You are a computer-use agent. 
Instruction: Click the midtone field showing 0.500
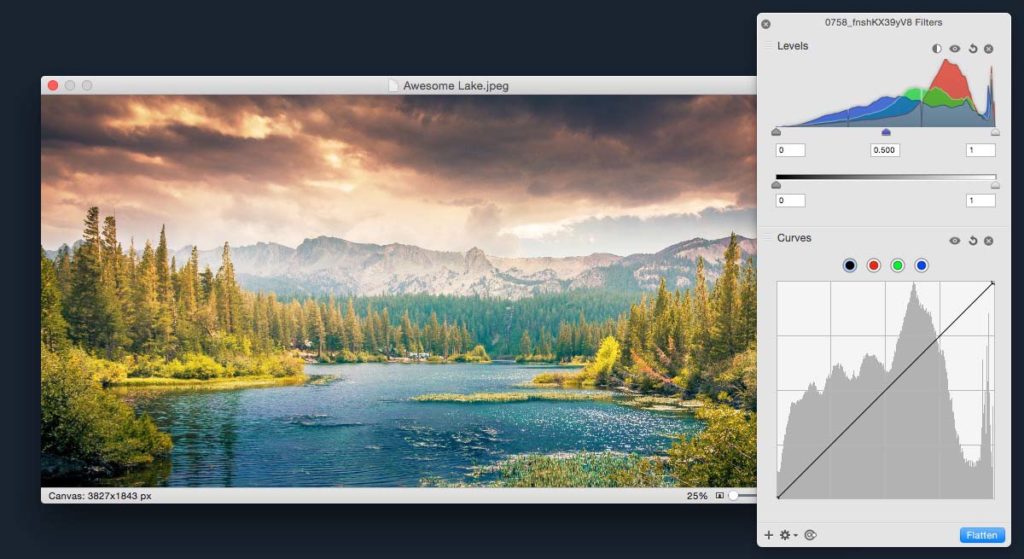(x=885, y=150)
